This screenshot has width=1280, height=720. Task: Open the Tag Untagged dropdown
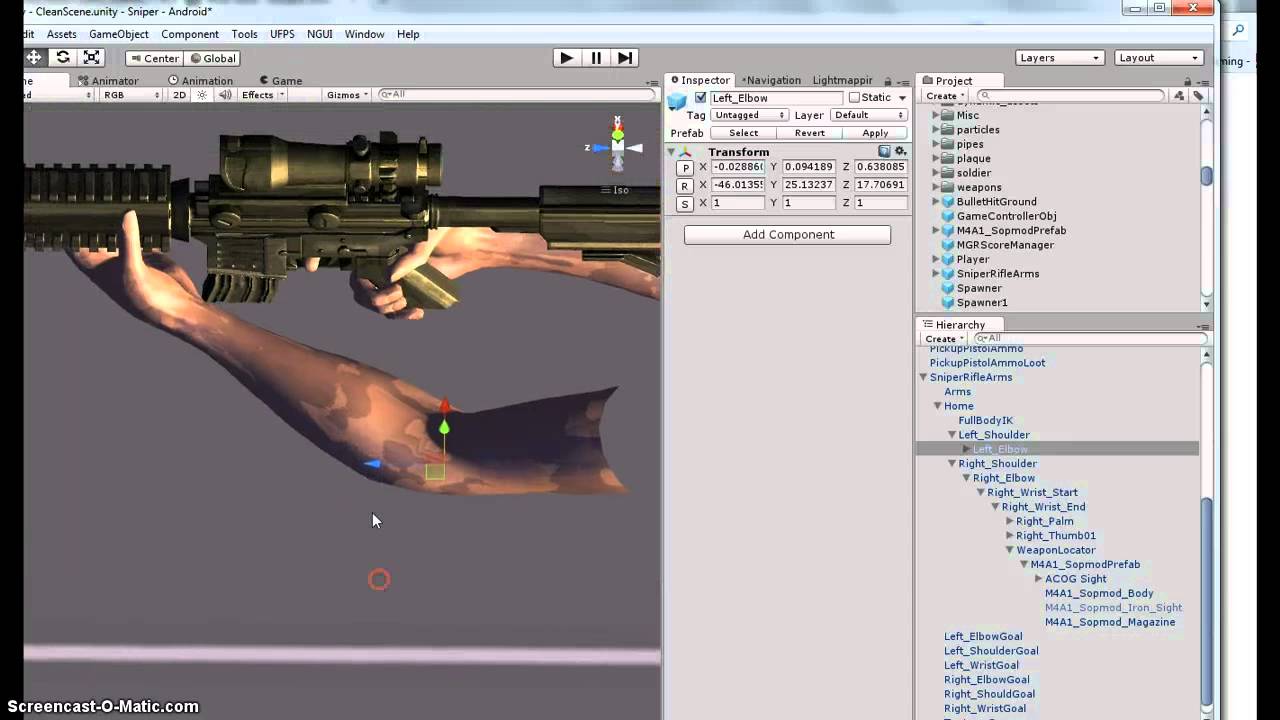point(749,115)
